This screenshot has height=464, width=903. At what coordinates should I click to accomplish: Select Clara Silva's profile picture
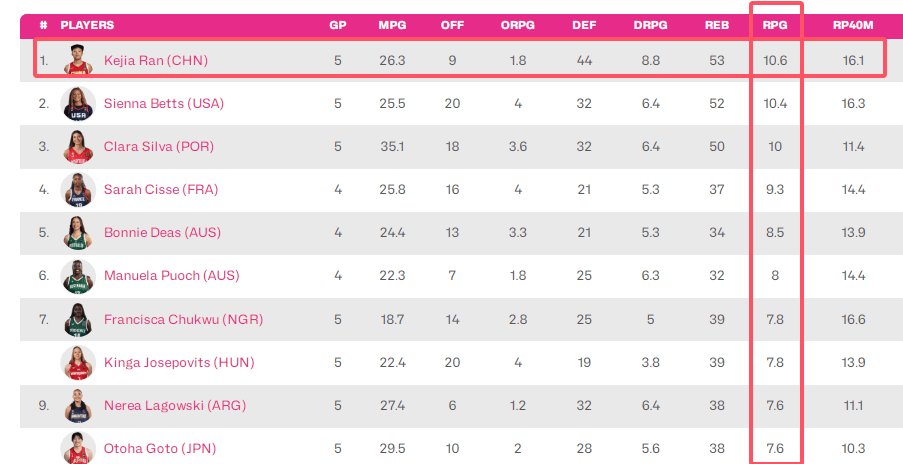(x=78, y=147)
